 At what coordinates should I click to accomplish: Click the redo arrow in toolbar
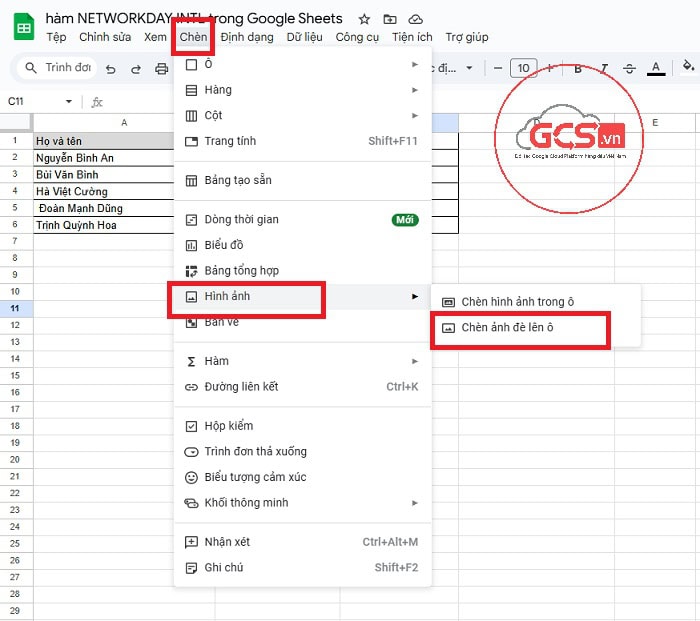point(135,69)
